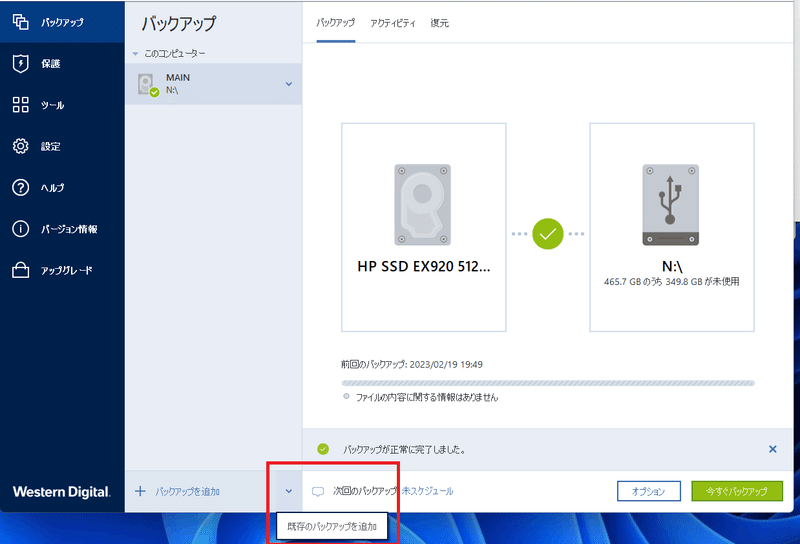The width and height of the screenshot is (800, 544).
Task: Click the アップグレード shopping bag icon
Action: (x=20, y=270)
